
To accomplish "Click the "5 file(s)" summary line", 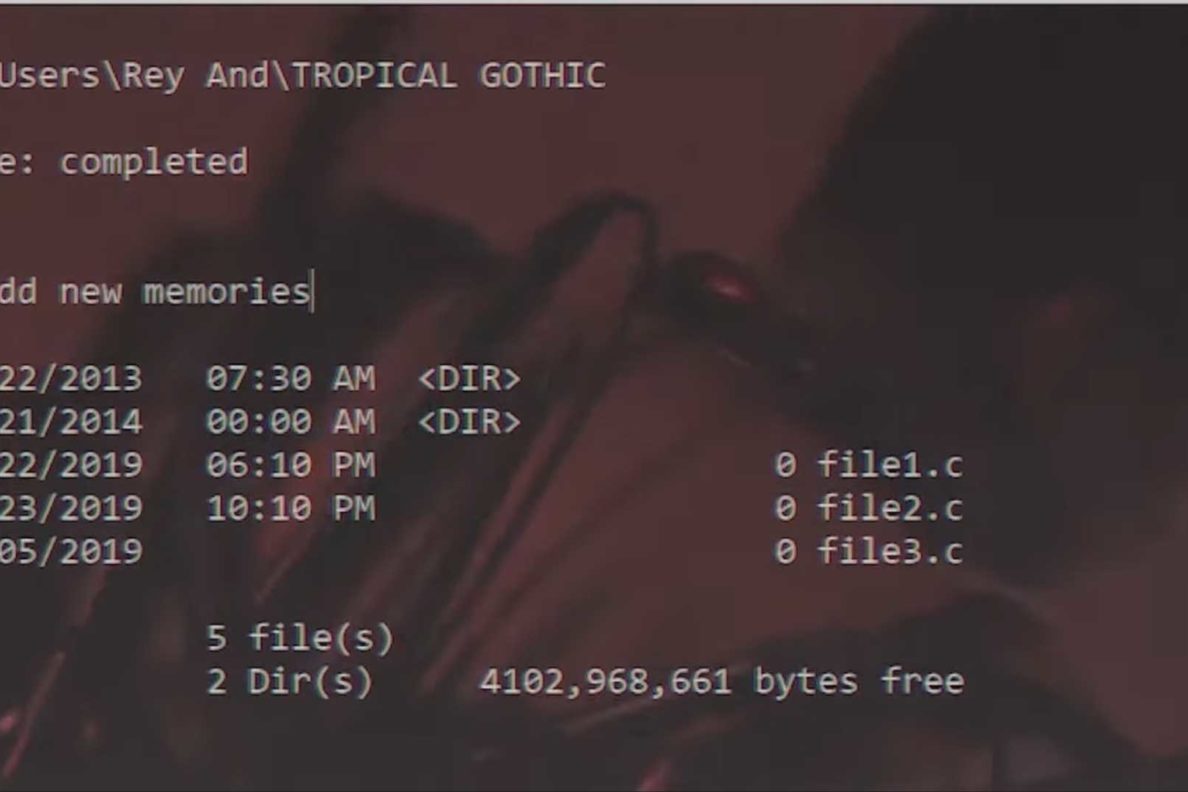I will coord(300,638).
